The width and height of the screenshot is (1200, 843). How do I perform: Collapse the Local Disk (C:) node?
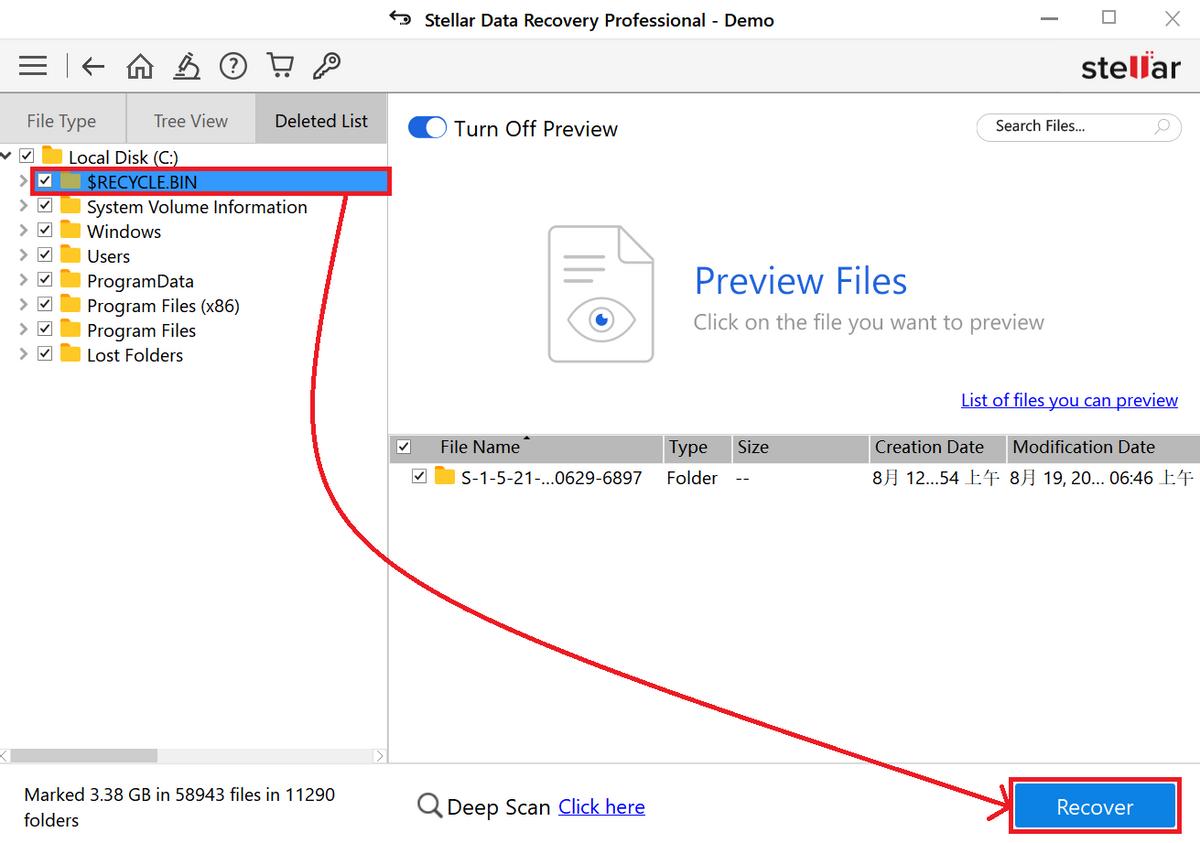[x=8, y=156]
